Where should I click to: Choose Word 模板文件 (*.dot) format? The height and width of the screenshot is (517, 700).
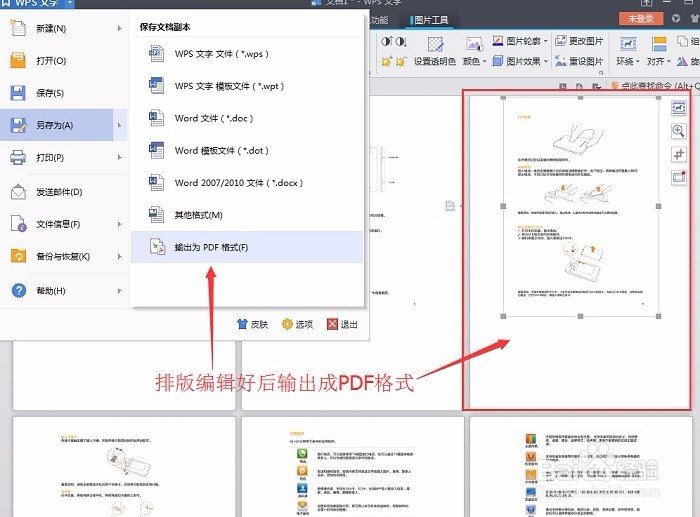coord(247,150)
